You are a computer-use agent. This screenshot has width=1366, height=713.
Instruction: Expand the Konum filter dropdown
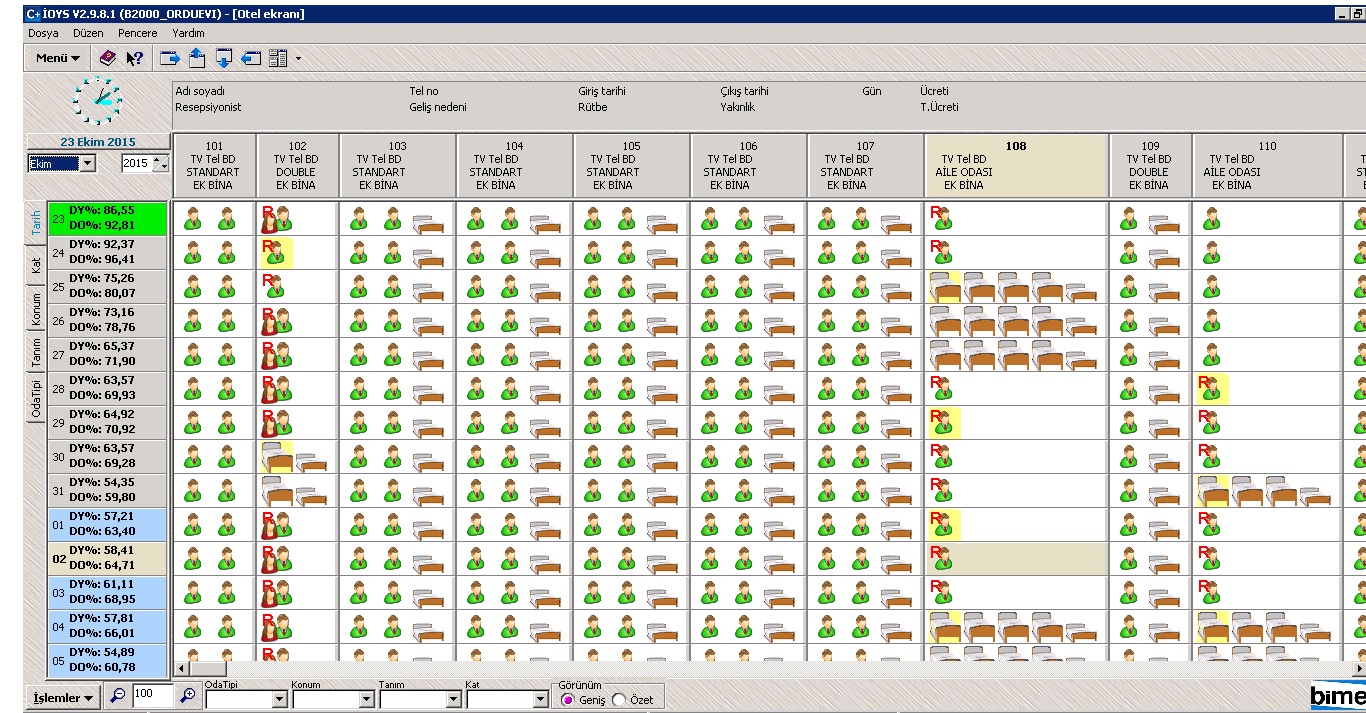366,700
